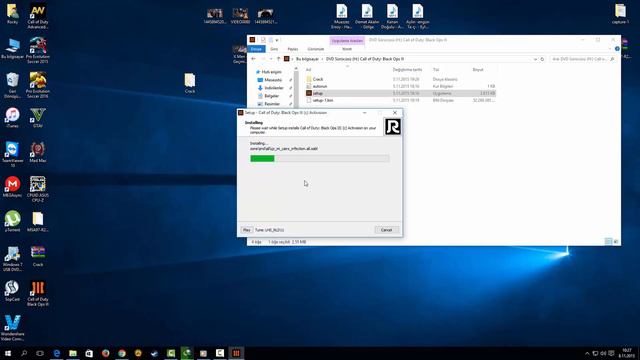Screen dimensions: 640x360
Task: Open the Giriş ribbon tab
Action: (274, 49)
